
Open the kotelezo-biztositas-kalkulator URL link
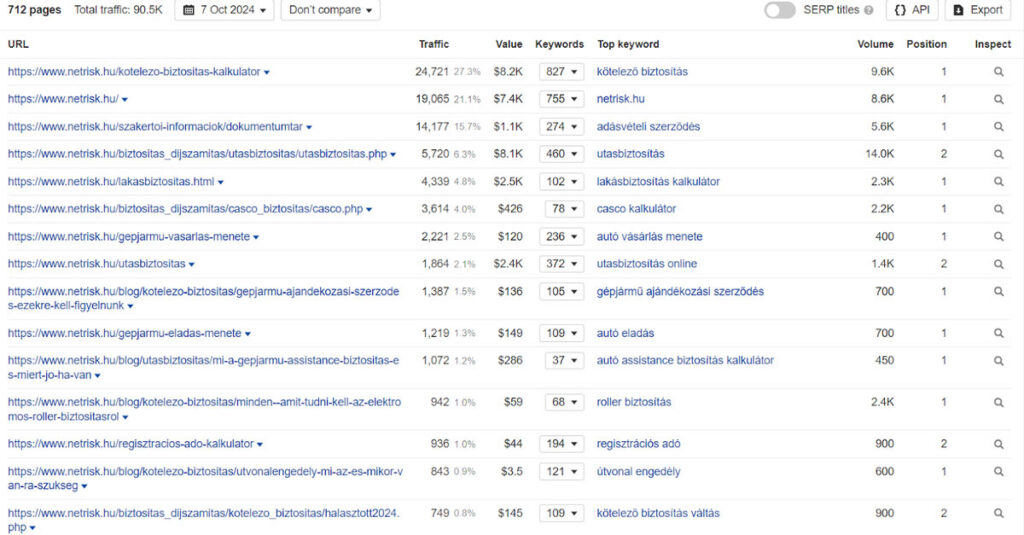tap(134, 72)
